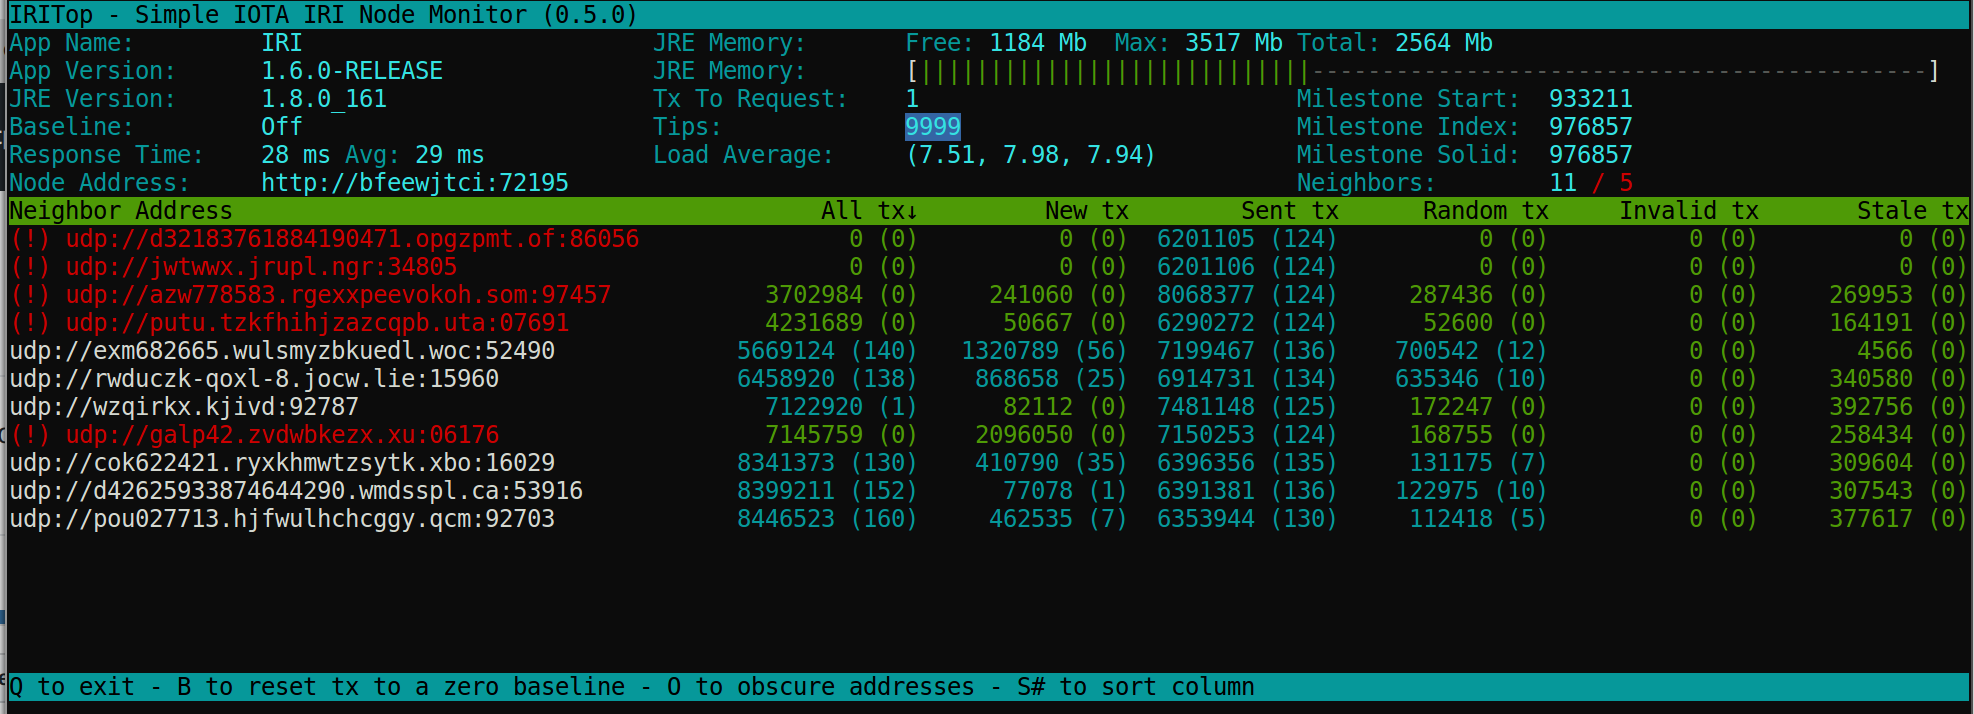Click the Neighbors count 11
The image size is (1974, 714).
click(x=1563, y=183)
